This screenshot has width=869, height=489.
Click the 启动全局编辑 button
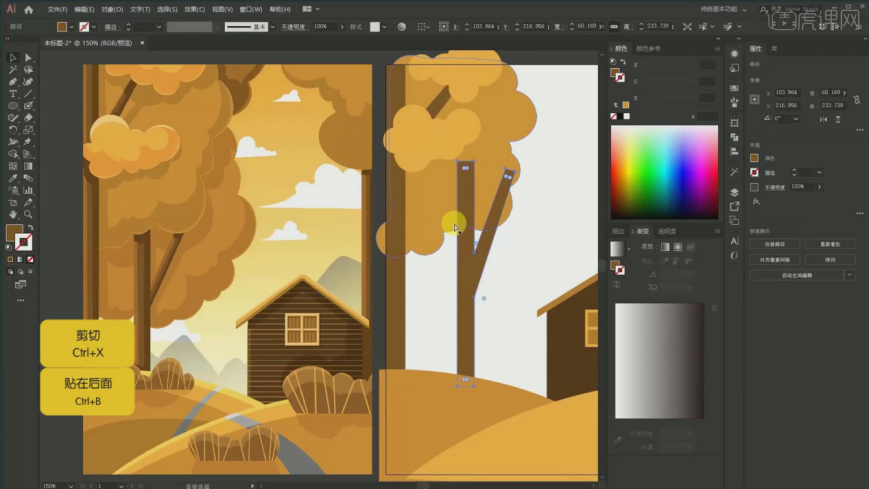[796, 274]
